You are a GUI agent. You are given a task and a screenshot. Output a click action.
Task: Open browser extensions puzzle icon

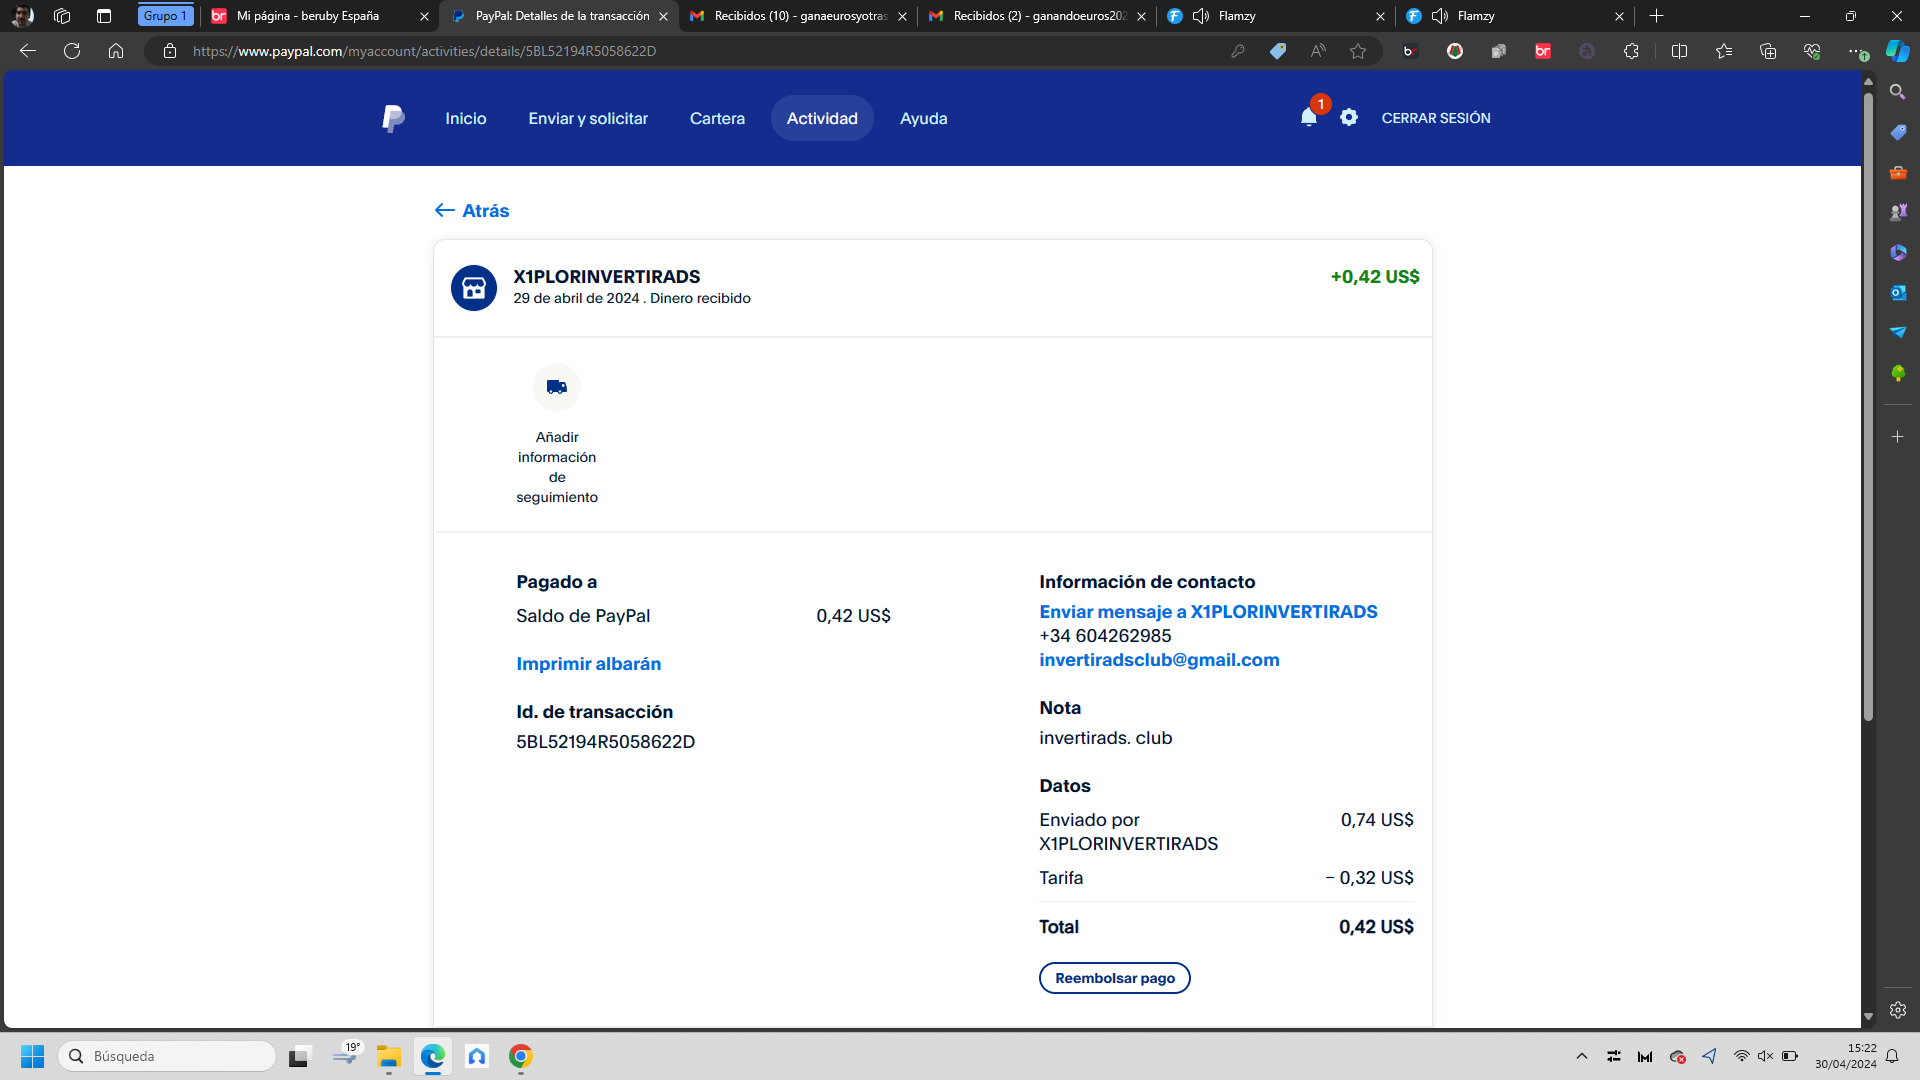click(1631, 51)
